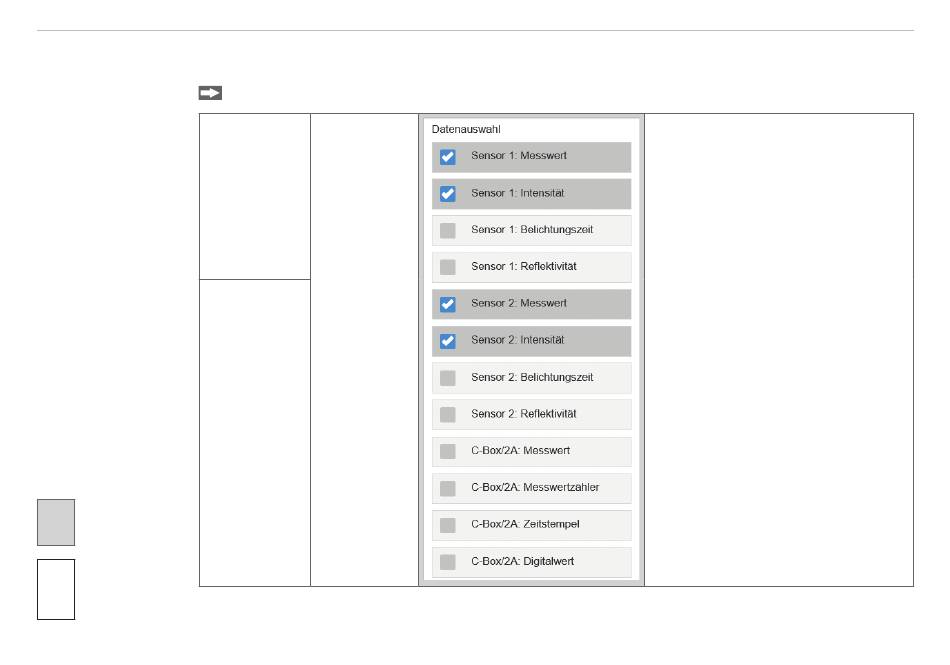Enable Sensor 1: Belichtungszeit checkbox
950x665 pixels.
448,230
